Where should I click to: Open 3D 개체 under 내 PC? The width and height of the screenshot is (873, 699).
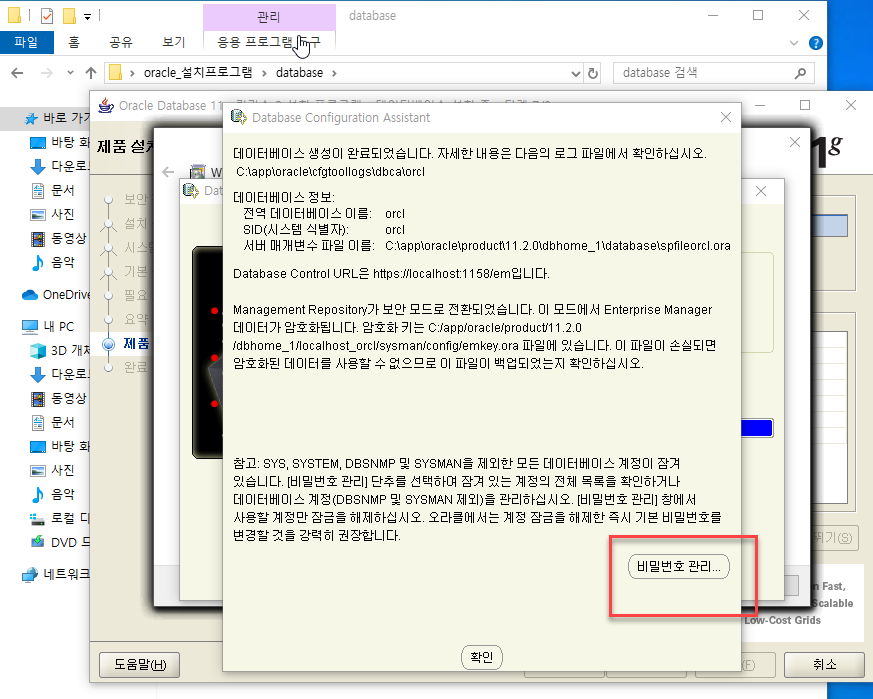(x=60, y=350)
